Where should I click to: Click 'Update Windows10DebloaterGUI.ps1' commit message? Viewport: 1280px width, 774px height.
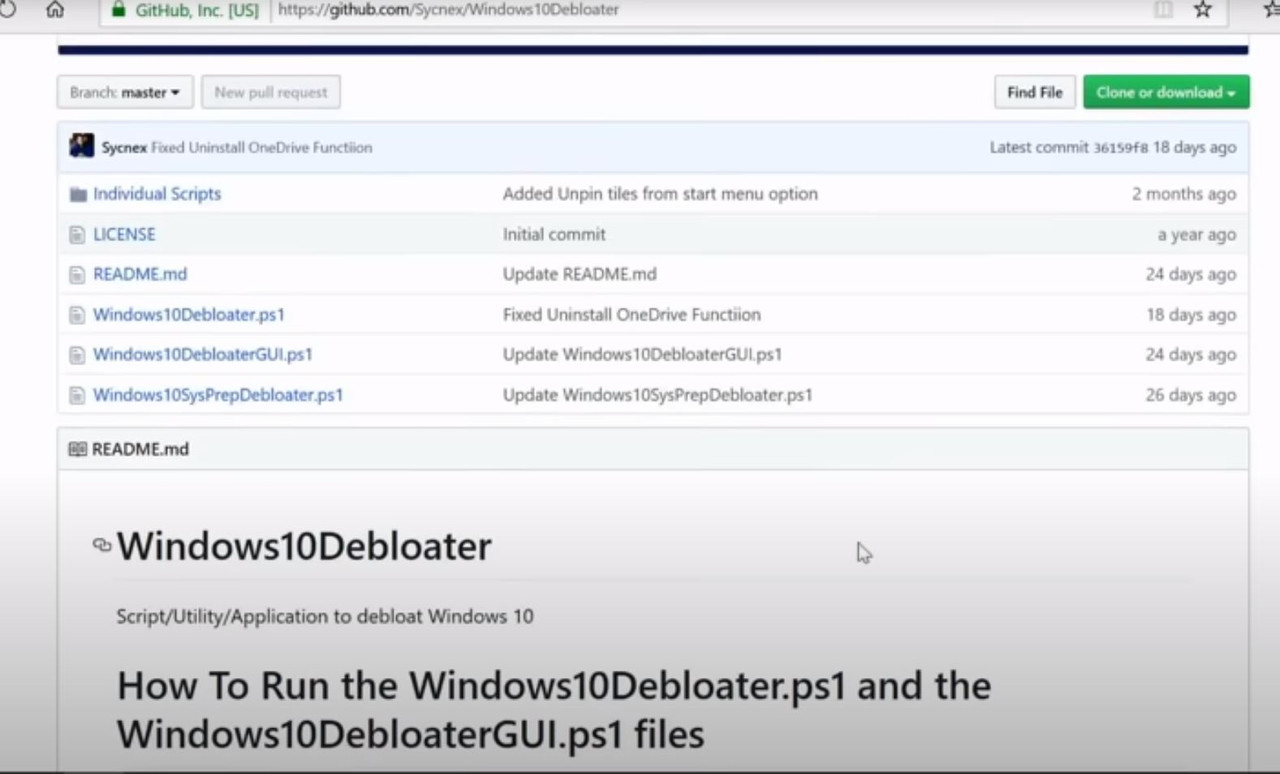tap(642, 354)
